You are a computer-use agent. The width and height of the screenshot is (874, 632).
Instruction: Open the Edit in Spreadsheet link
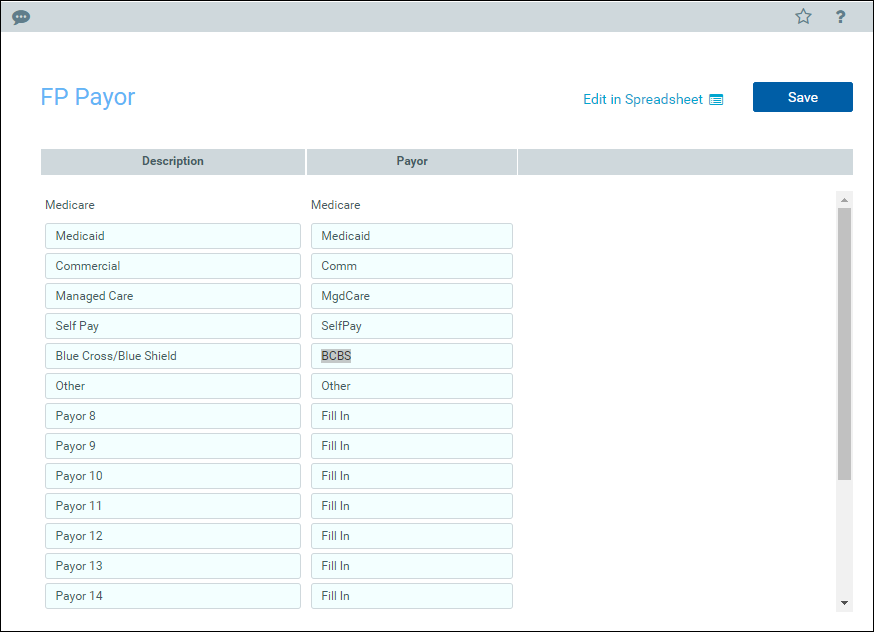[x=643, y=99]
